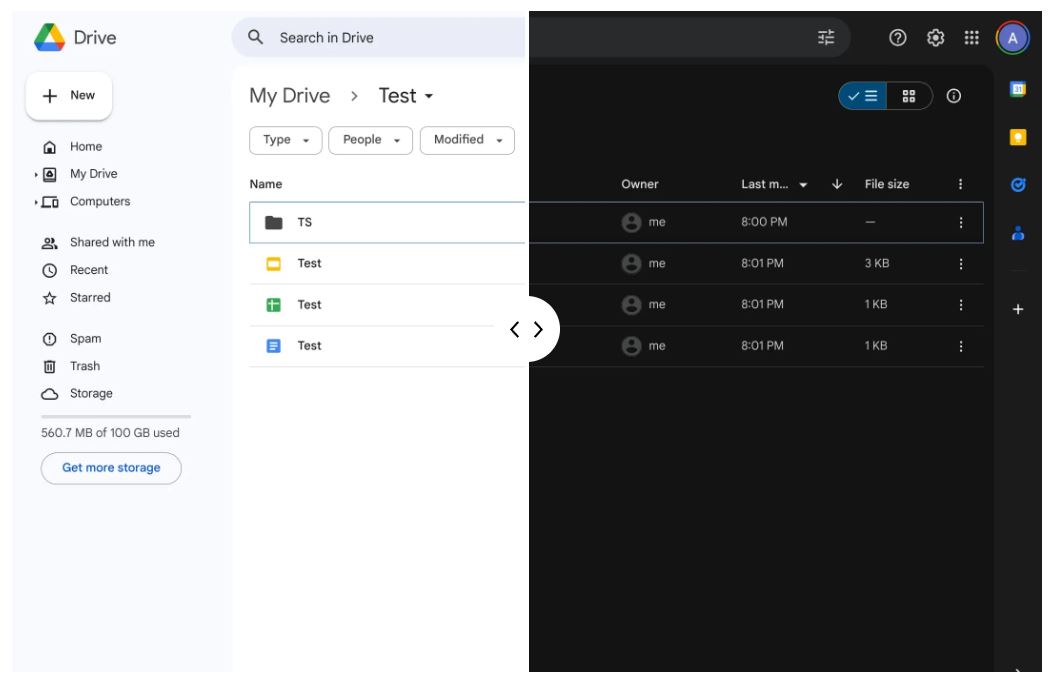Screen dimensions: 1052x682
Task: Click Get more storage button
Action: click(111, 468)
